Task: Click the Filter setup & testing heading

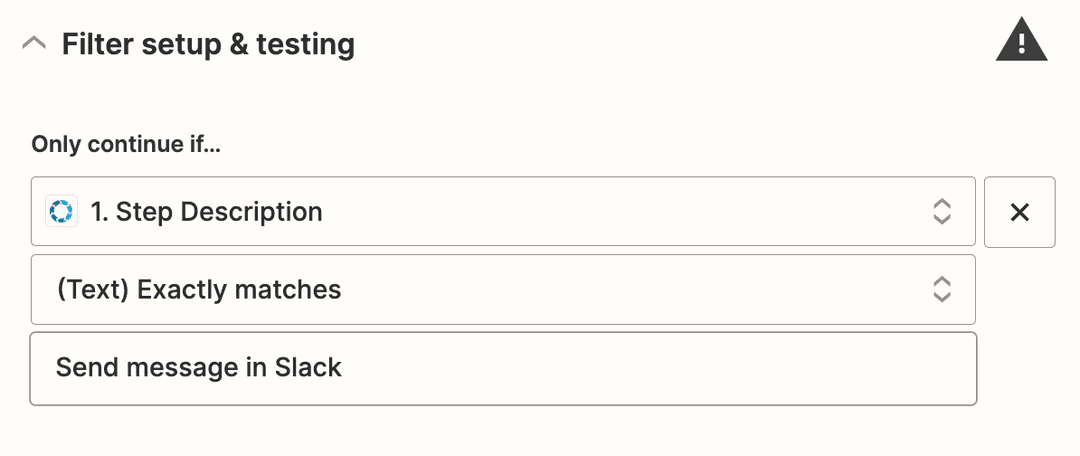Action: (208, 44)
